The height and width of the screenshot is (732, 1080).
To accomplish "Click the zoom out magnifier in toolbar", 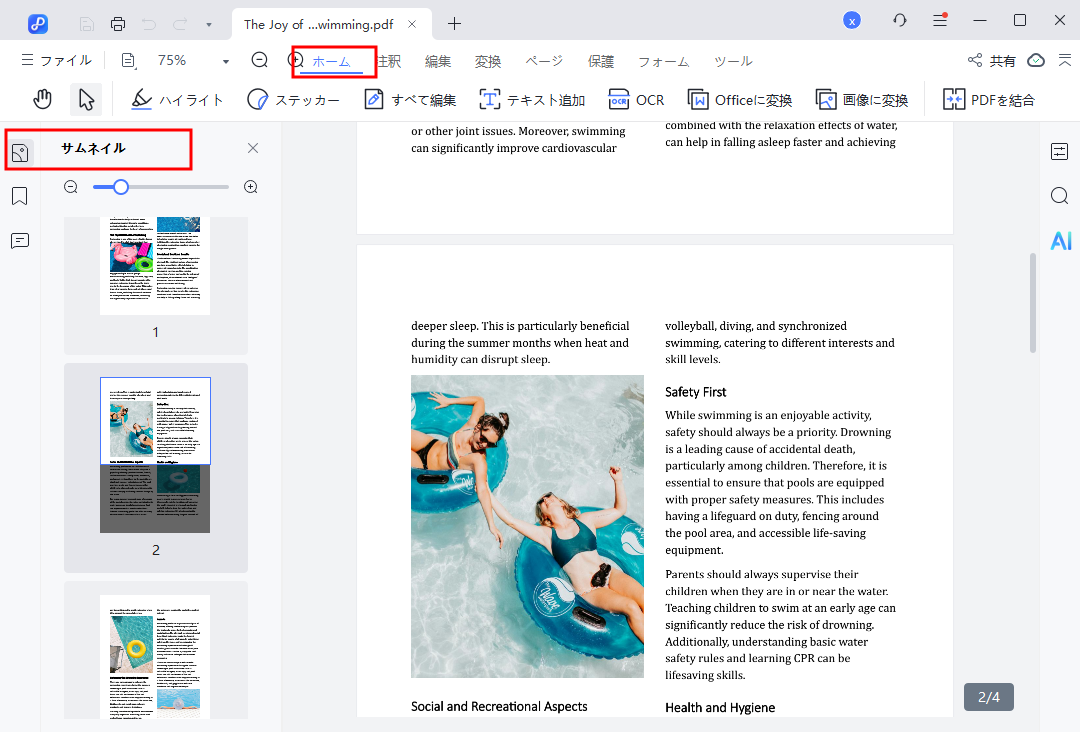I will 260,60.
